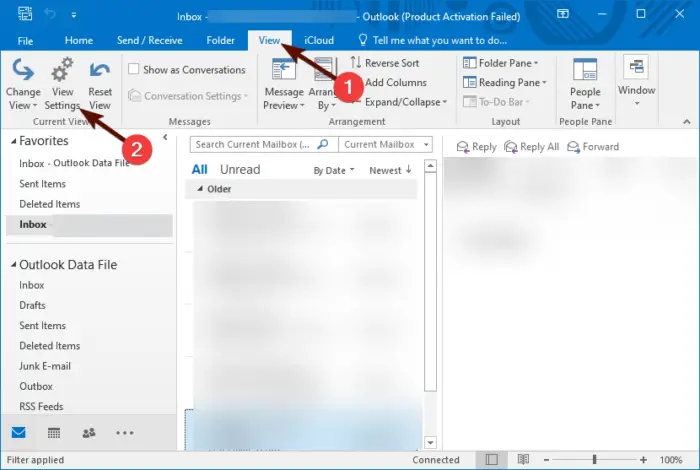The height and width of the screenshot is (470, 700).
Task: Open the Window options icon
Action: click(636, 67)
